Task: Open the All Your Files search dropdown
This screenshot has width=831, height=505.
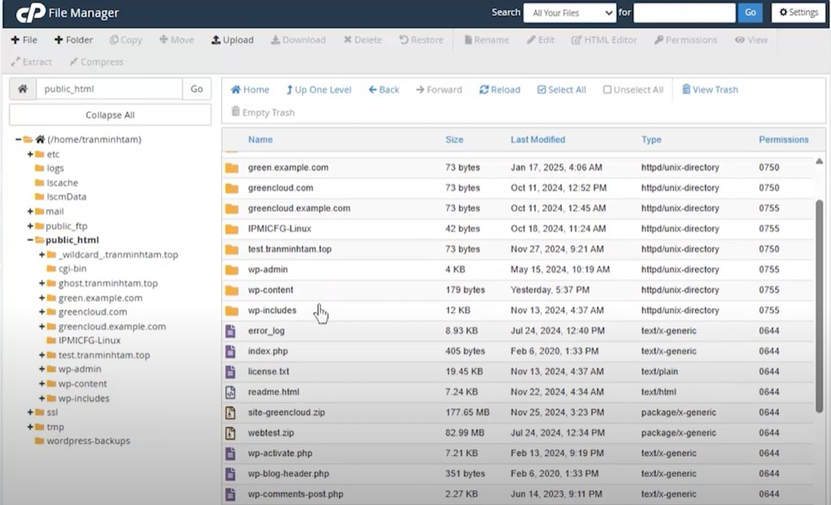Action: coord(569,13)
